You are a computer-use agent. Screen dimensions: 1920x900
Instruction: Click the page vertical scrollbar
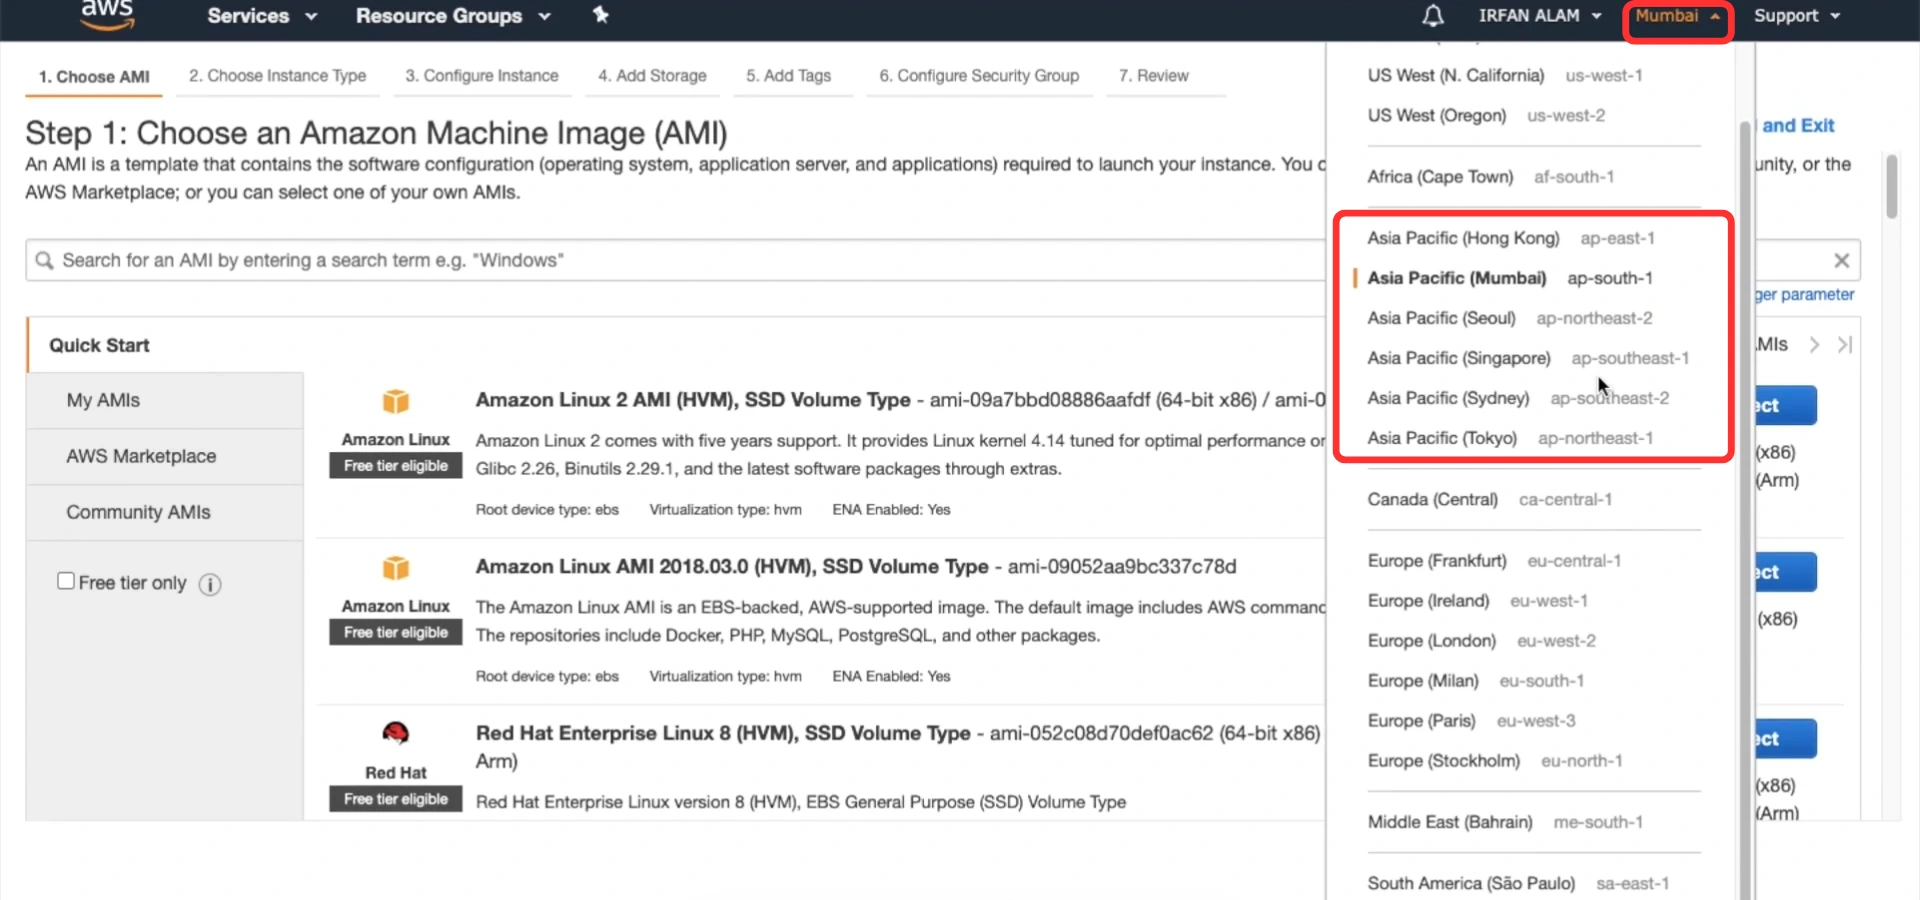point(1891,186)
